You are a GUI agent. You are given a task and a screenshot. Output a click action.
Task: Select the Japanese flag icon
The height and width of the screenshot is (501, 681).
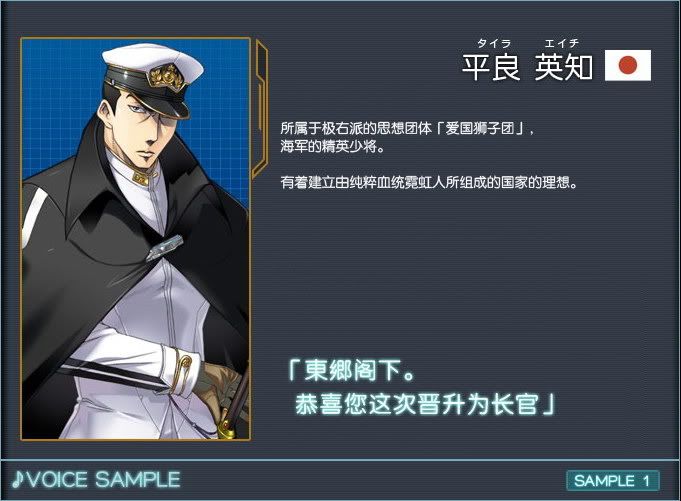[x=628, y=66]
